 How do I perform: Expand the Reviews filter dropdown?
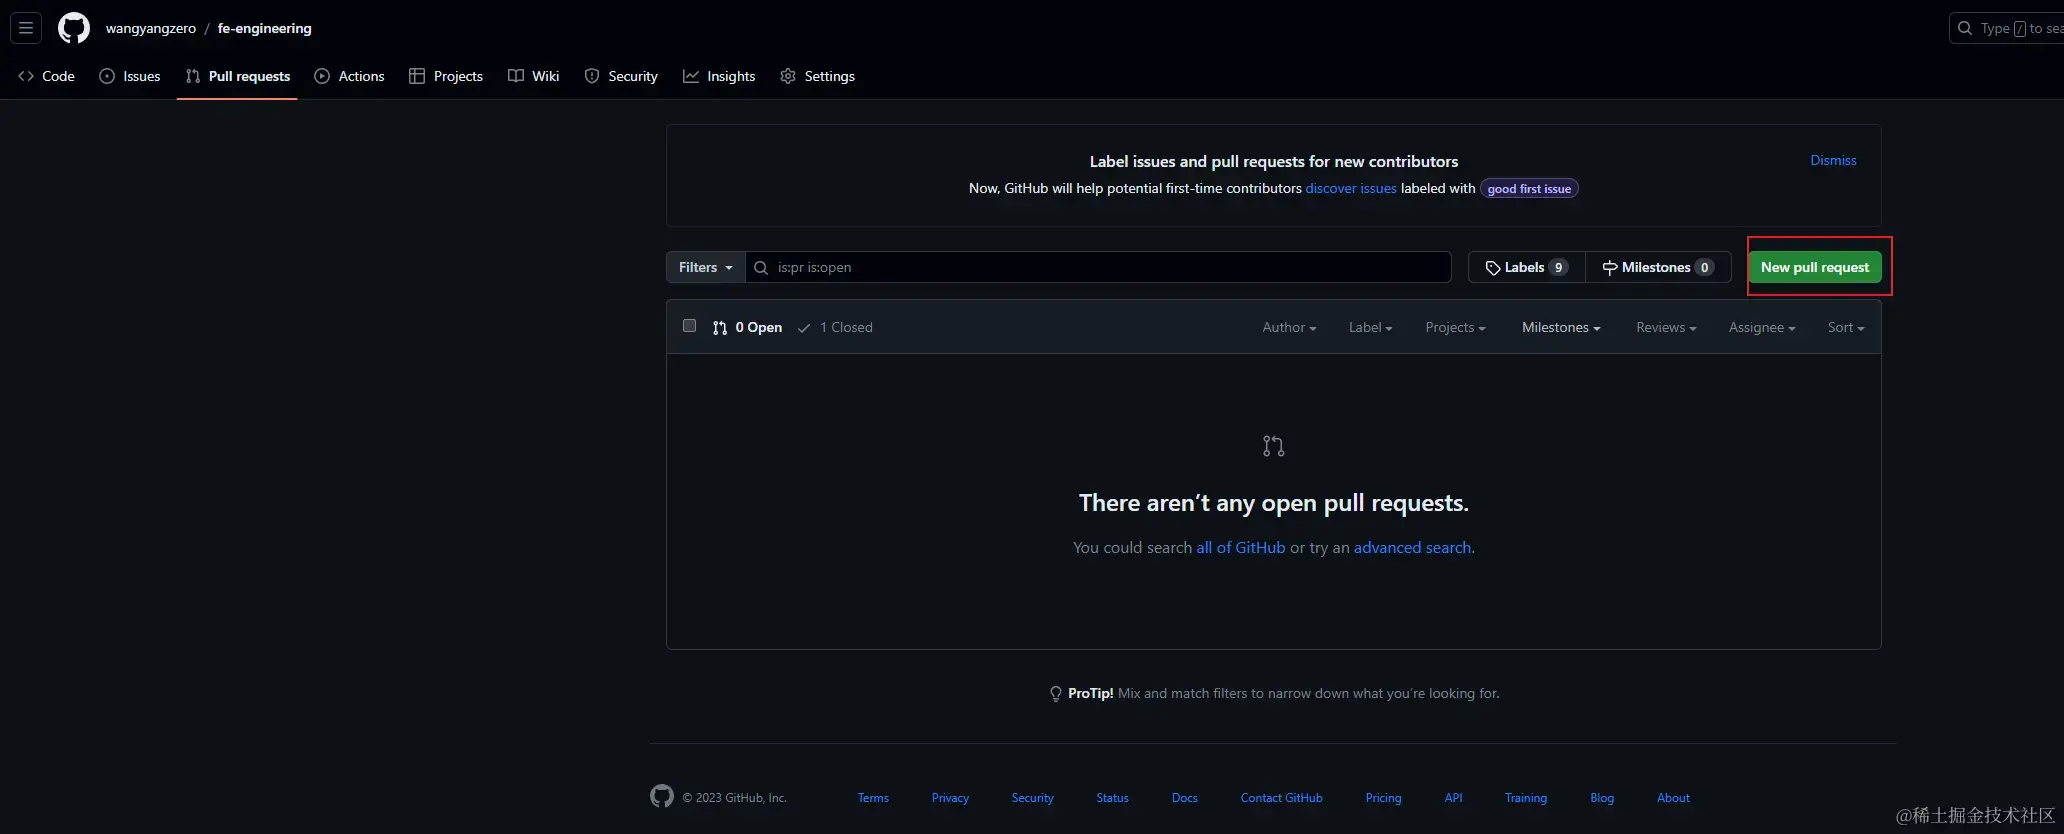point(1666,327)
